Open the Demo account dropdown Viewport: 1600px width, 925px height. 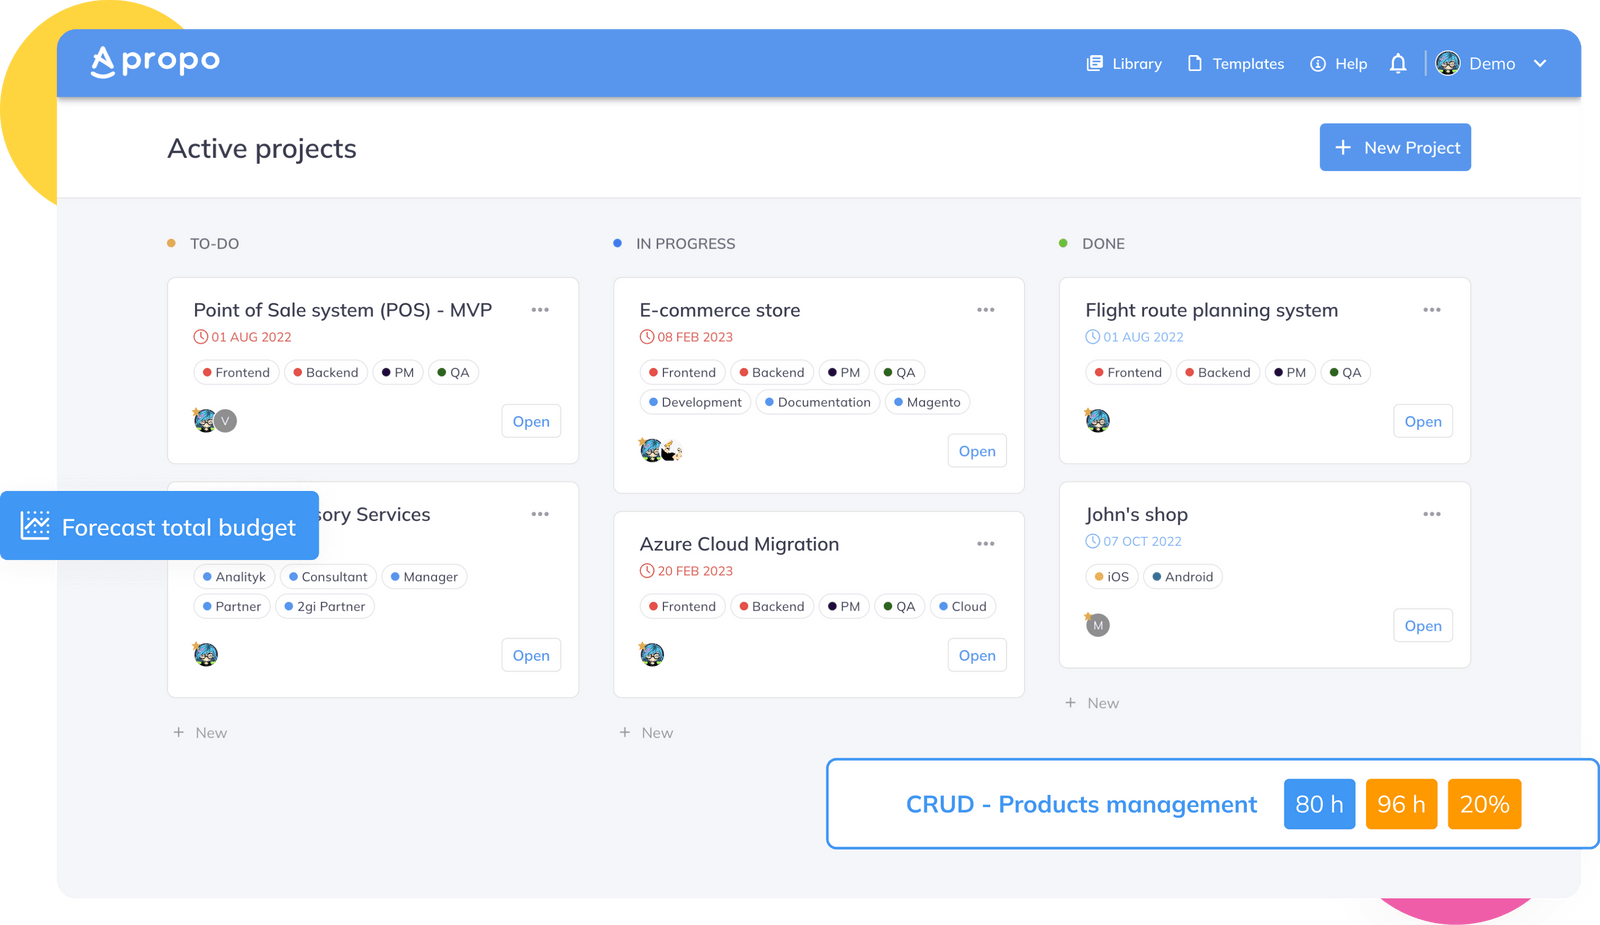click(1540, 63)
